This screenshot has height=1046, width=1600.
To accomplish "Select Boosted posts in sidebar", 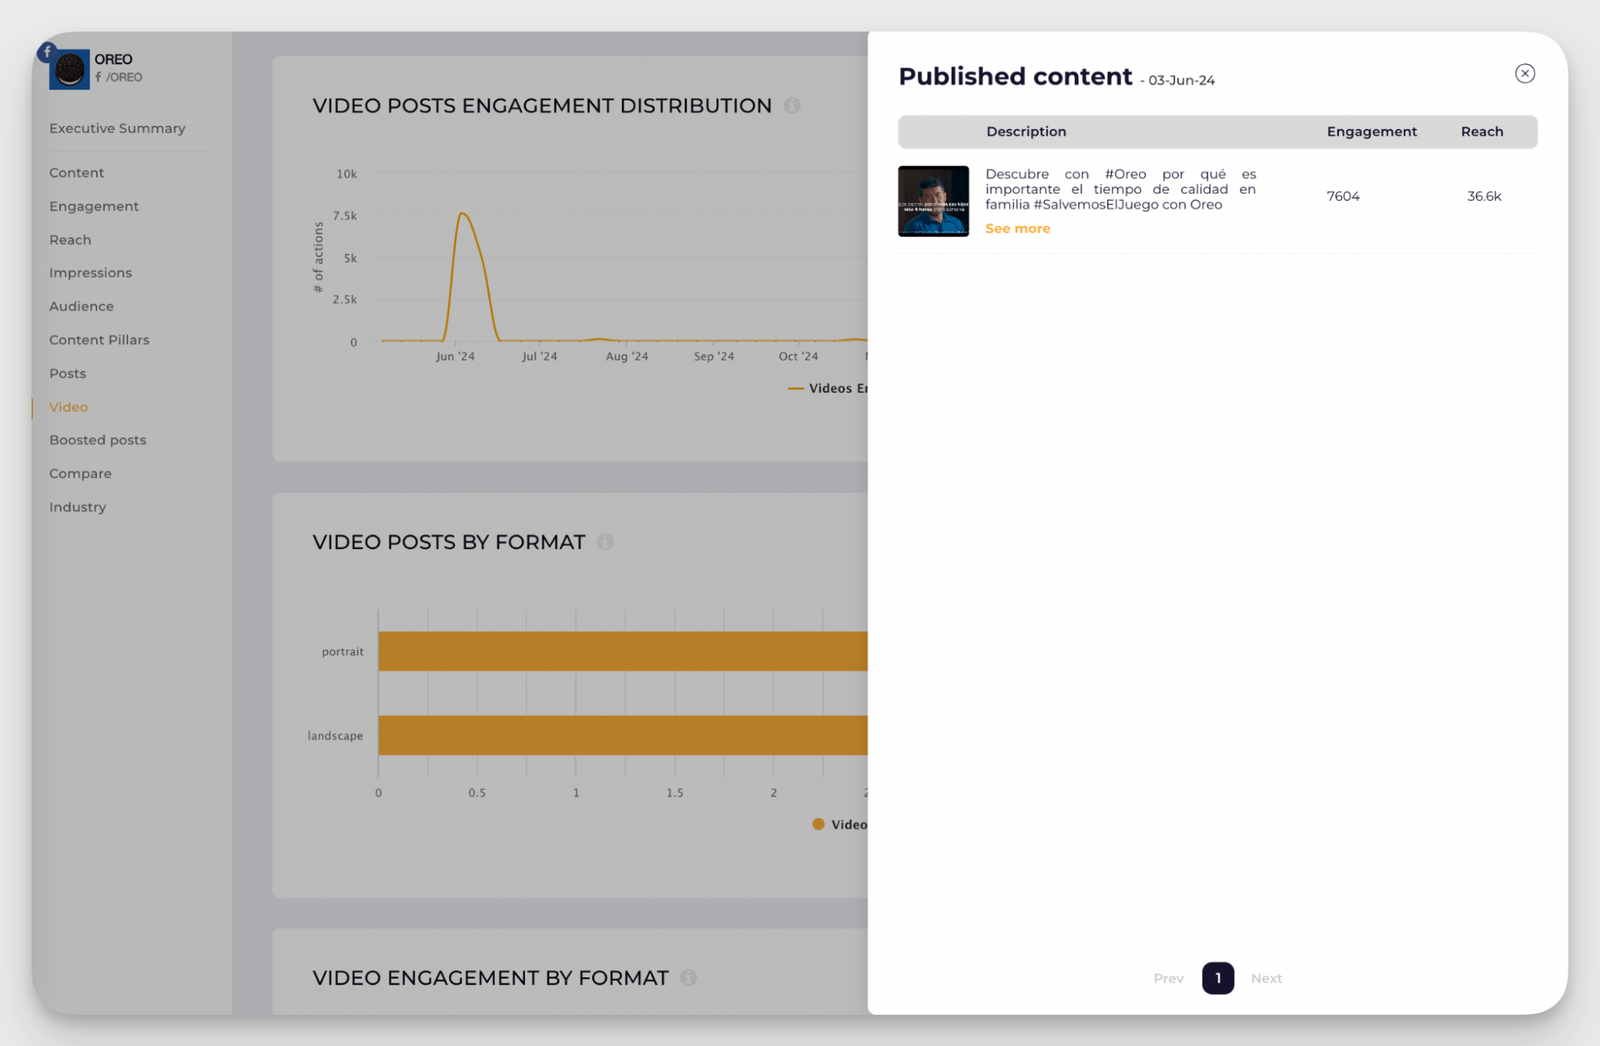I will pos(97,440).
